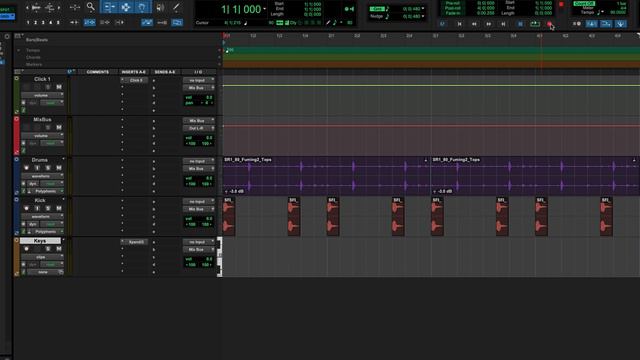Enable input monitoring on Kick track
This screenshot has width=640, height=360.
pyautogui.click(x=37, y=208)
